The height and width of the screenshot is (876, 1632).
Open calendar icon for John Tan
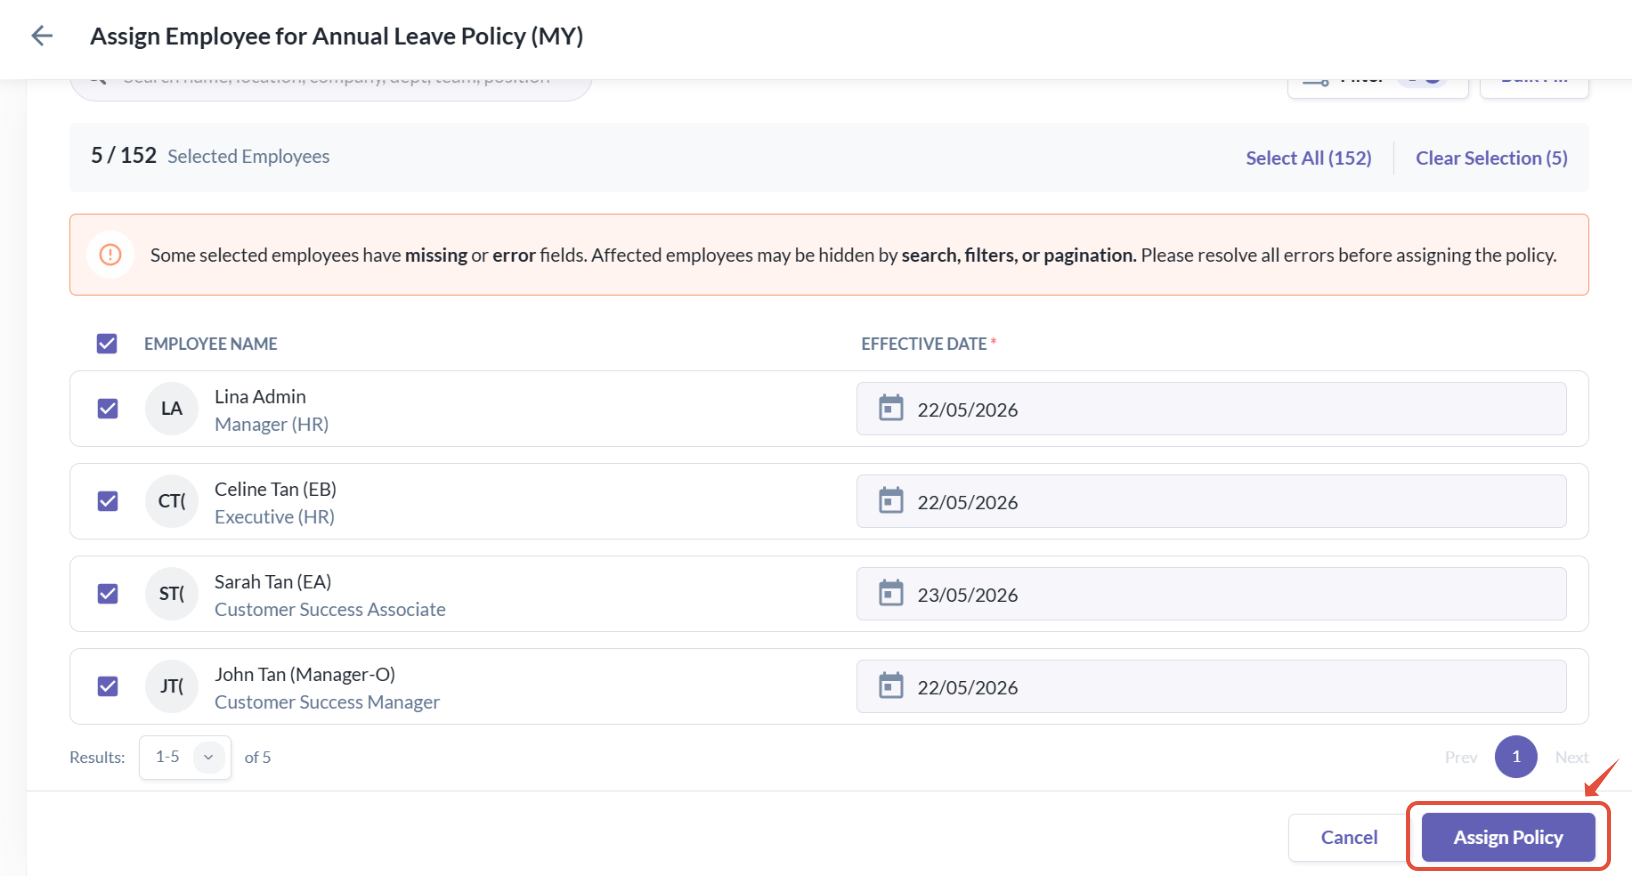click(890, 686)
